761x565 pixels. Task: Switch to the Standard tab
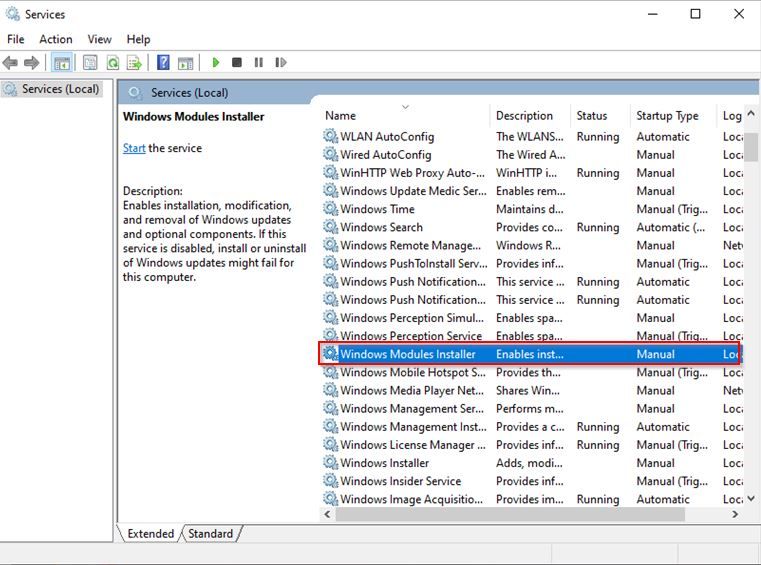coord(211,533)
